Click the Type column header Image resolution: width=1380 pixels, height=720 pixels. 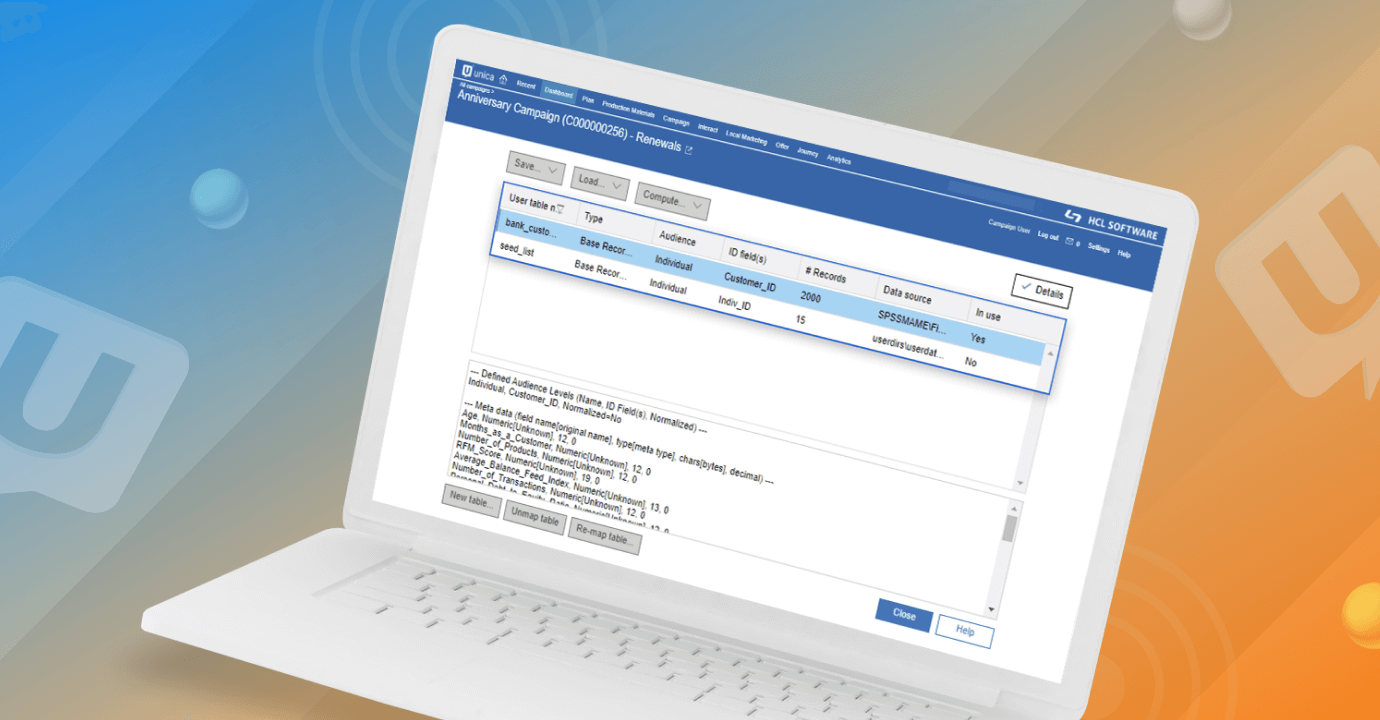click(x=594, y=217)
